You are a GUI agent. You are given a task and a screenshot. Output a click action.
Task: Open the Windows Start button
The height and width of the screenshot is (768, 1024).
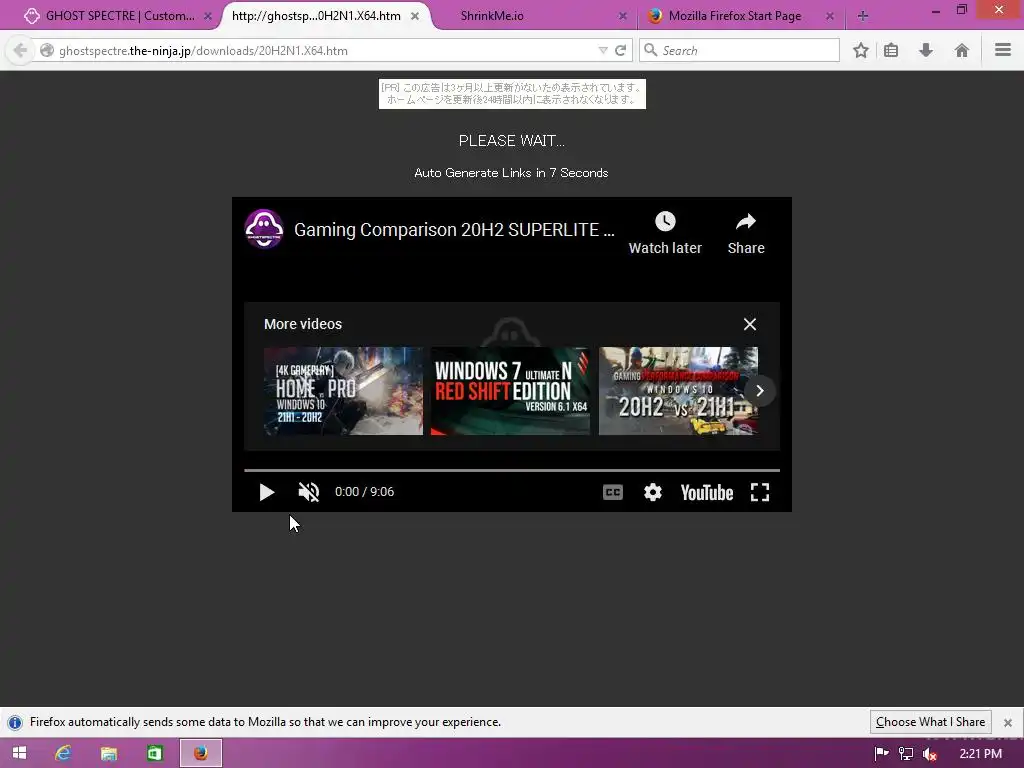pyautogui.click(x=19, y=753)
